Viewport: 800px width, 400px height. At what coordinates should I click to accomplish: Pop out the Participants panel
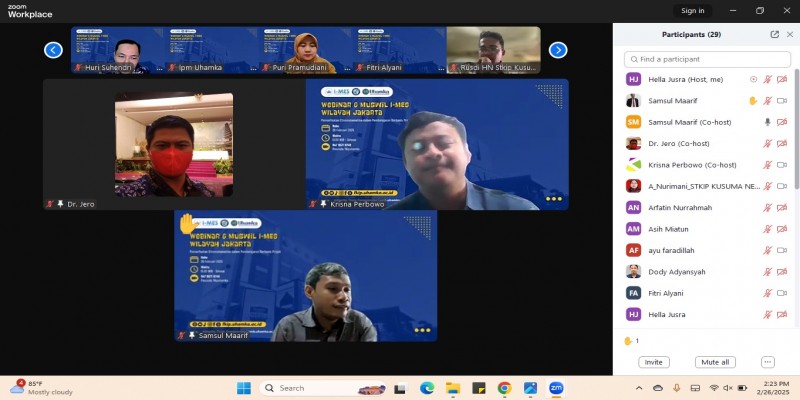[774, 34]
